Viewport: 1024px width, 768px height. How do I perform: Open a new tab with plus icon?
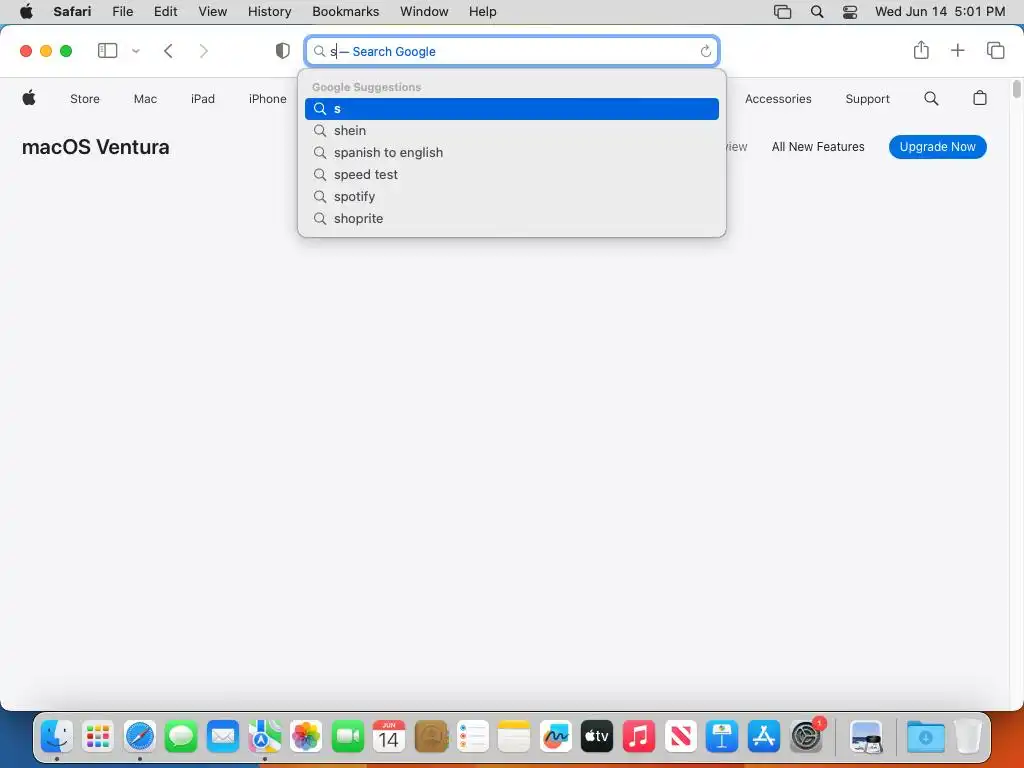coord(957,50)
